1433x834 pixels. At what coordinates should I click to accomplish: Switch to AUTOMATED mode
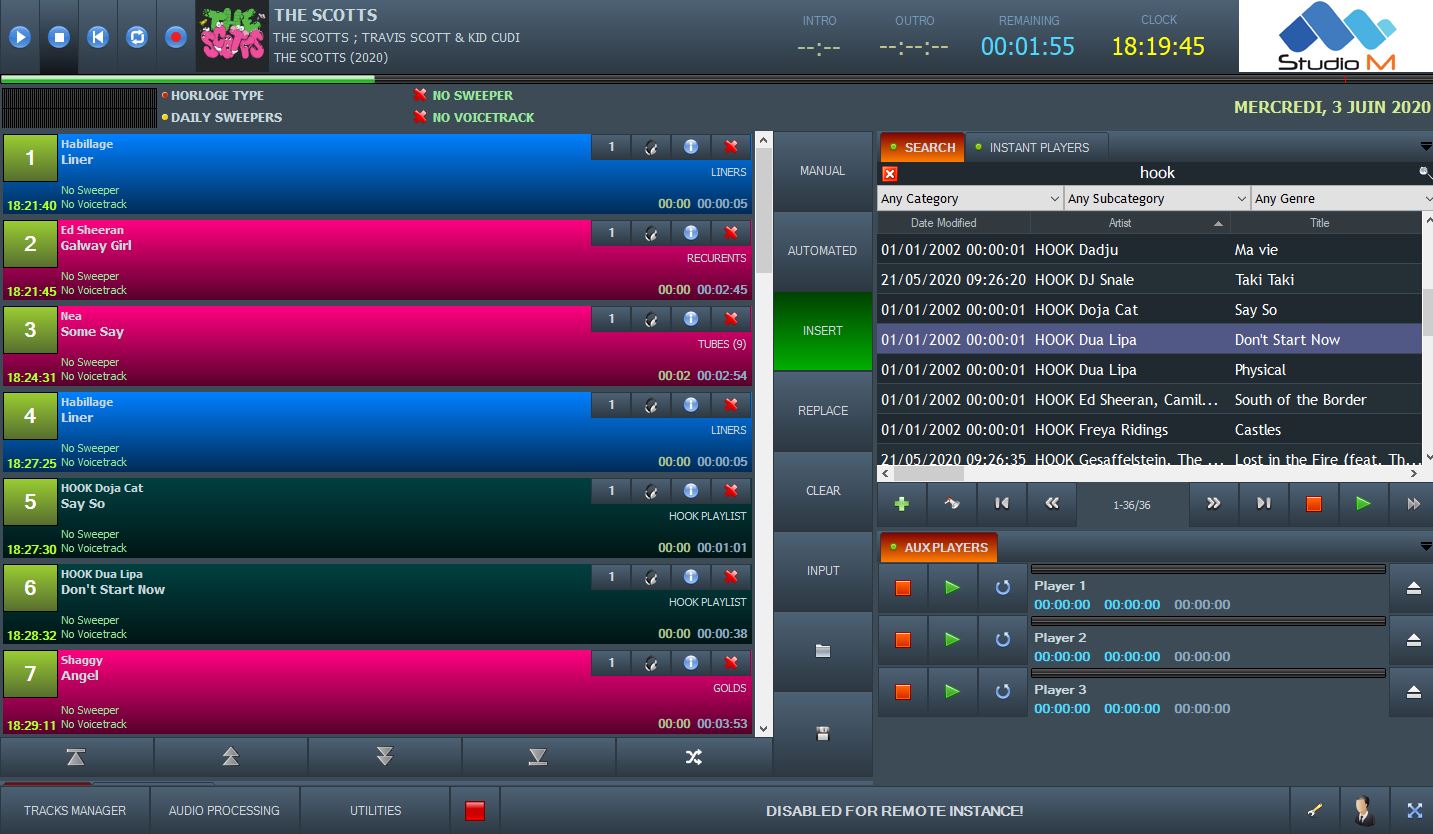[x=823, y=251]
